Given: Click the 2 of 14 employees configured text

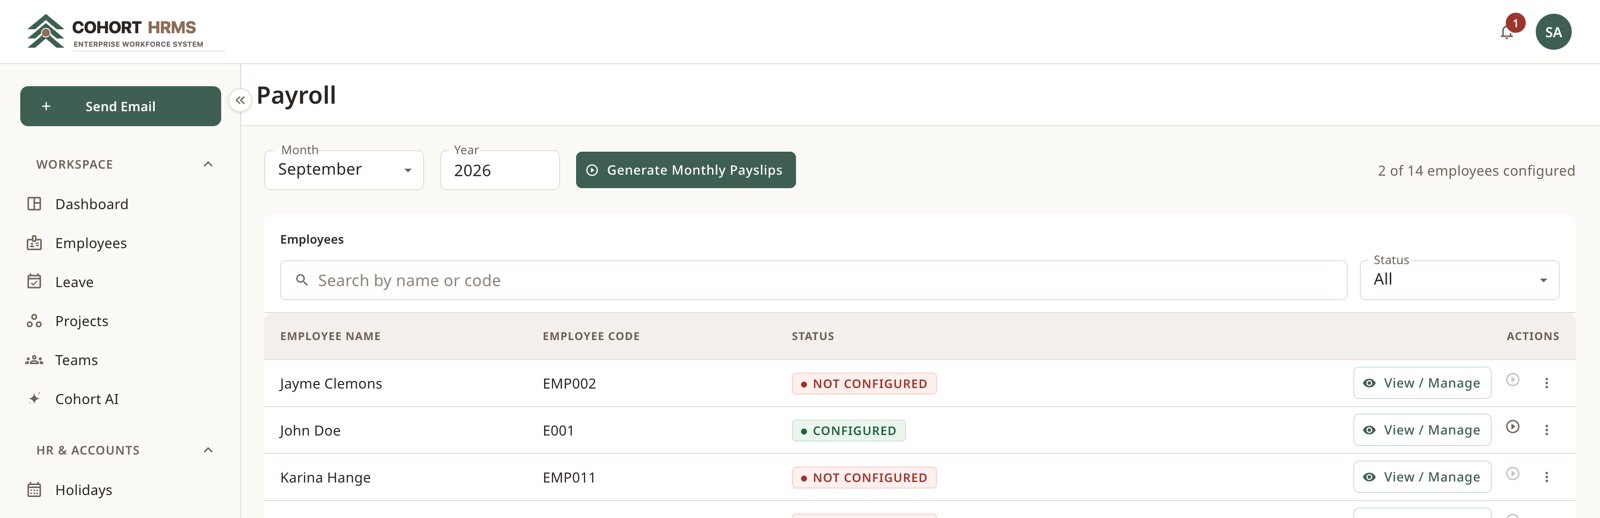Looking at the screenshot, I should coord(1476,171).
